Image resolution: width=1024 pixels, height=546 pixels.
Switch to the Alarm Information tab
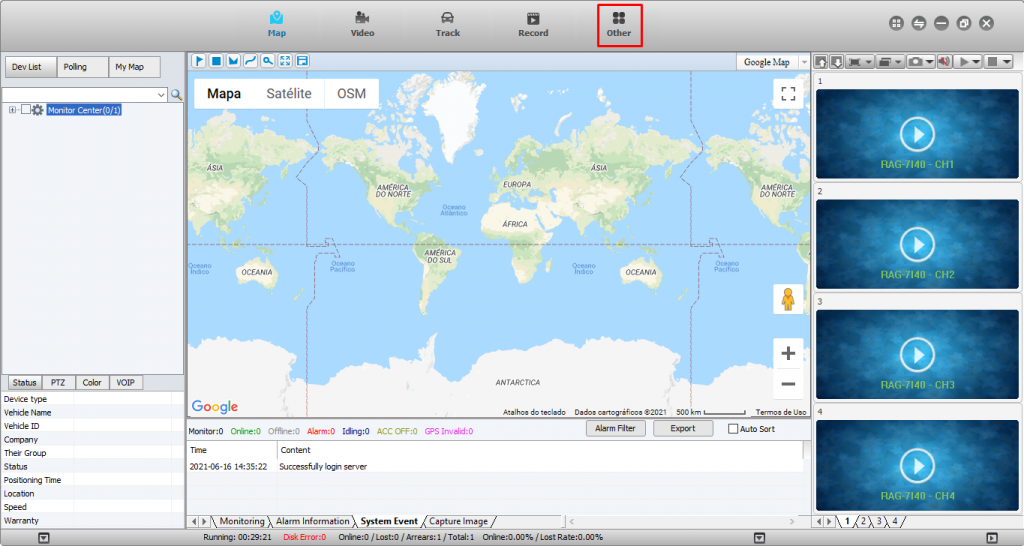[x=312, y=521]
